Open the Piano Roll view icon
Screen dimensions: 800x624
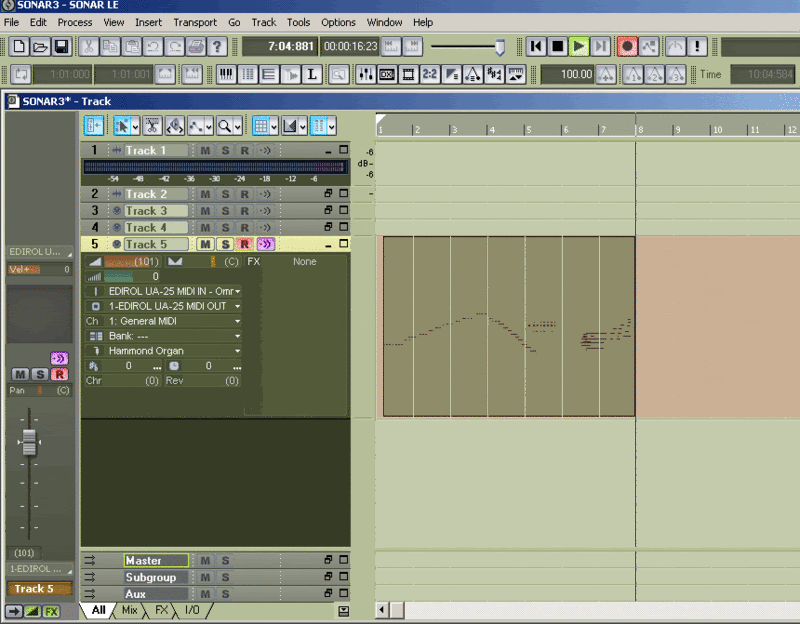(x=226, y=74)
